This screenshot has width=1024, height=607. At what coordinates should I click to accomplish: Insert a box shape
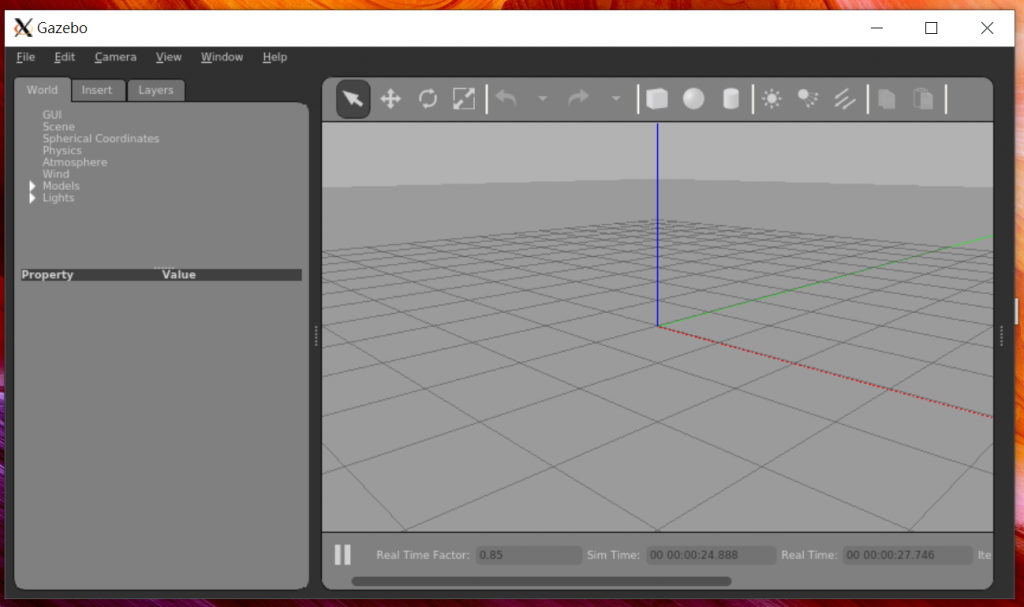point(657,99)
